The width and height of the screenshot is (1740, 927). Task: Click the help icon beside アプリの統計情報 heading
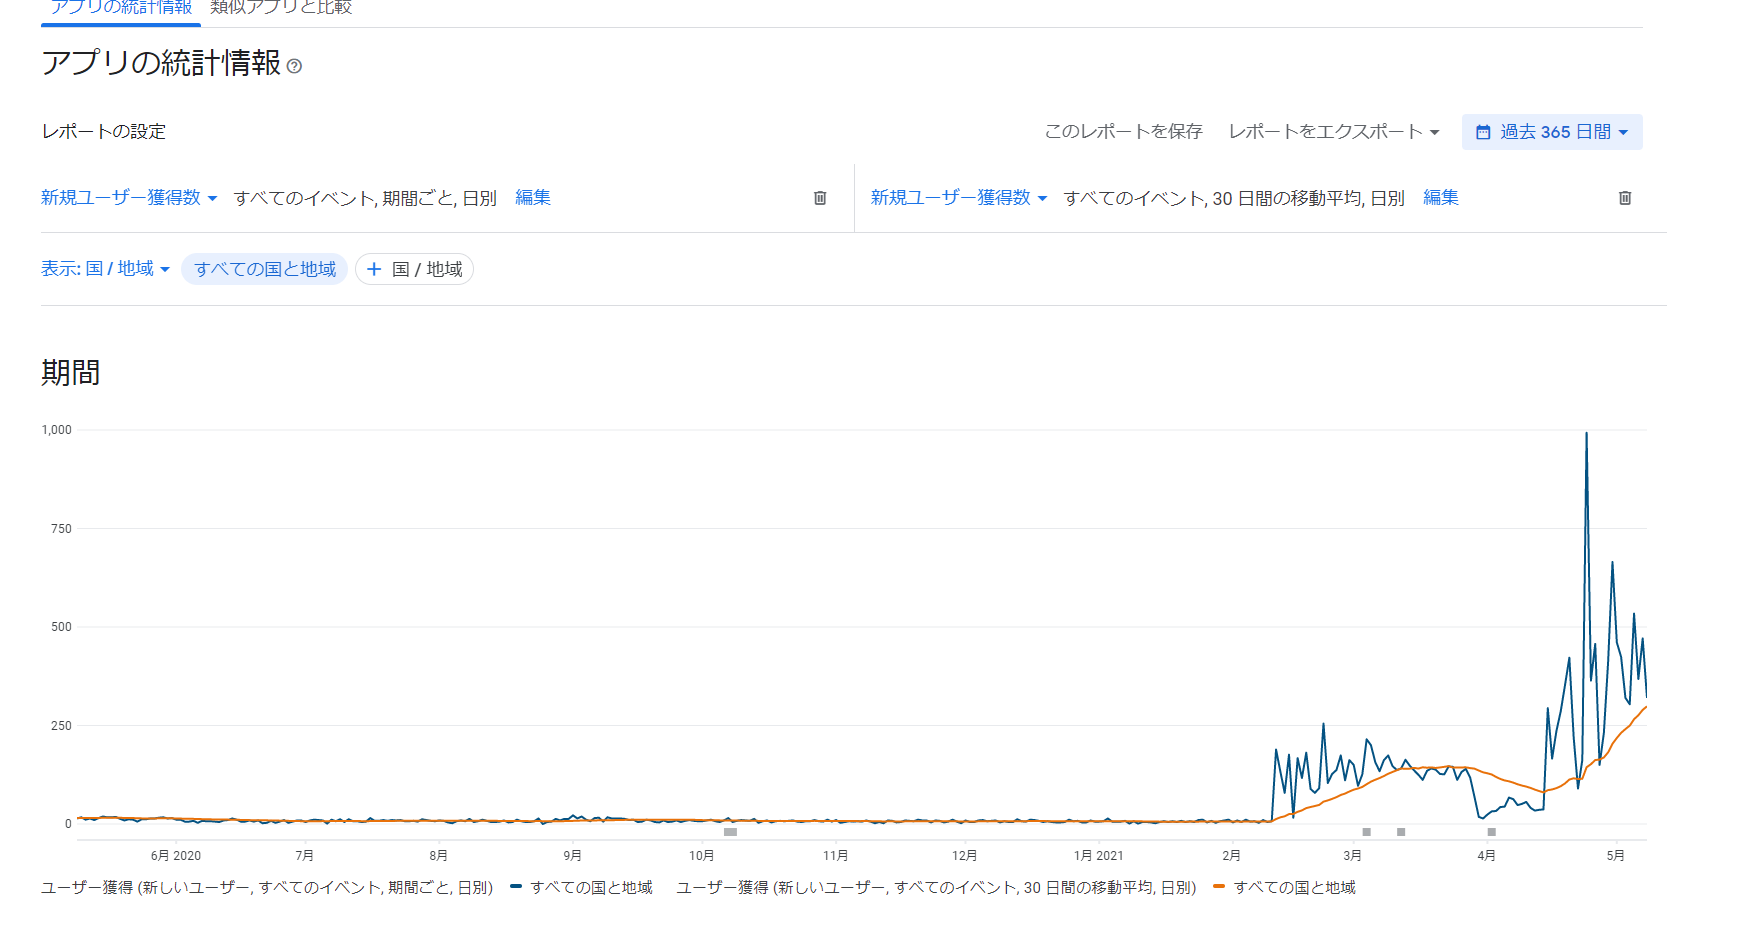(294, 66)
